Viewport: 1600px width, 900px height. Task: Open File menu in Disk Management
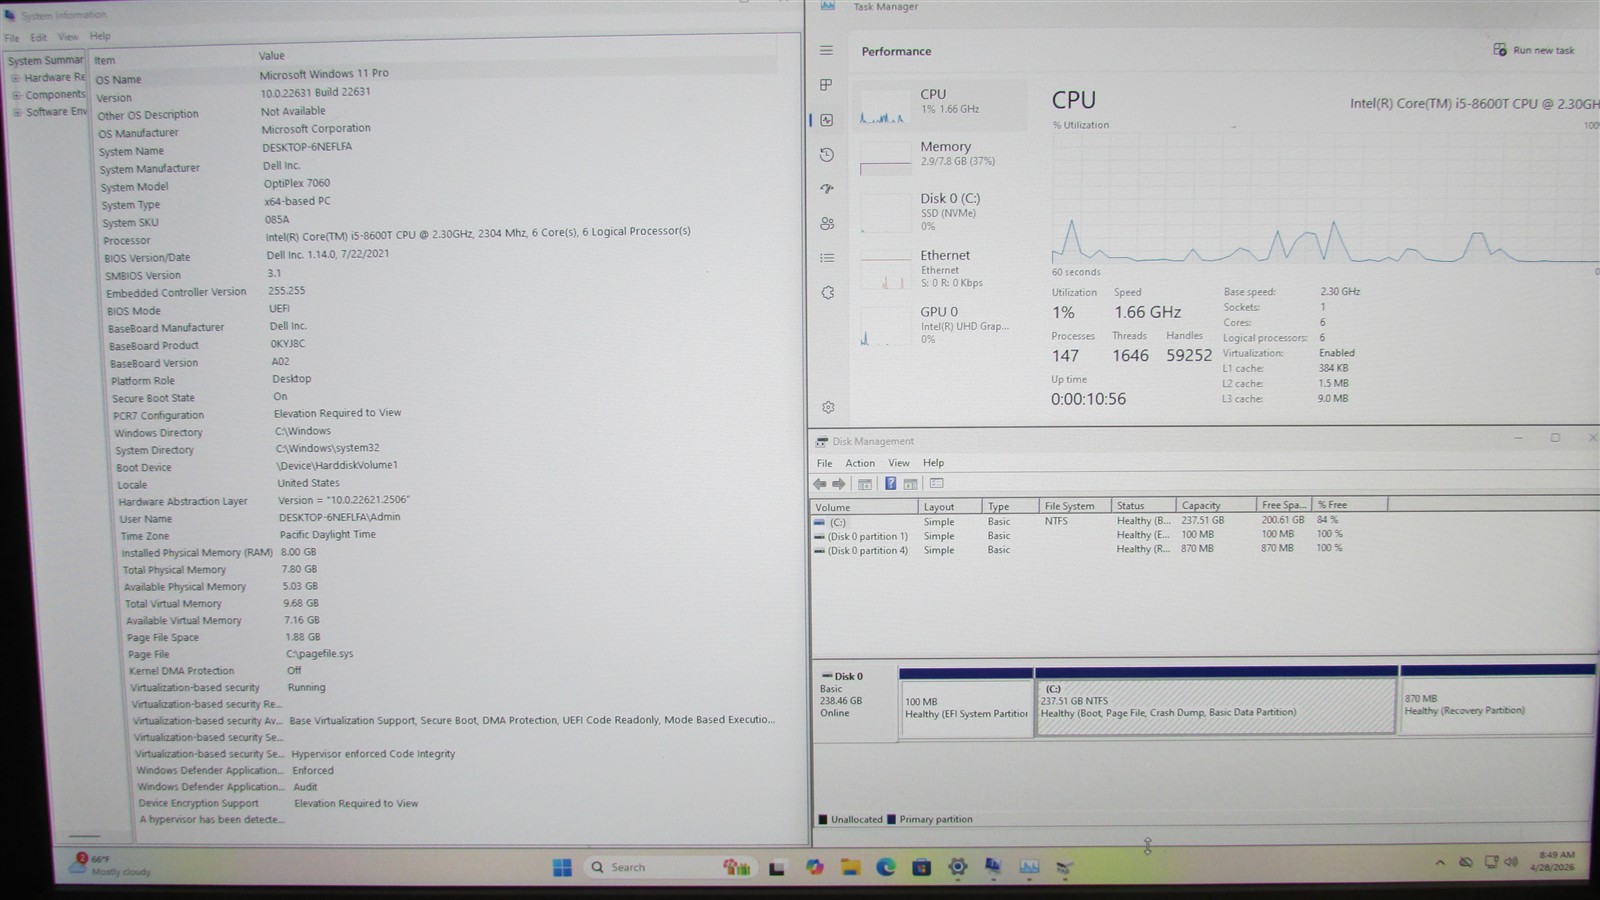[824, 463]
